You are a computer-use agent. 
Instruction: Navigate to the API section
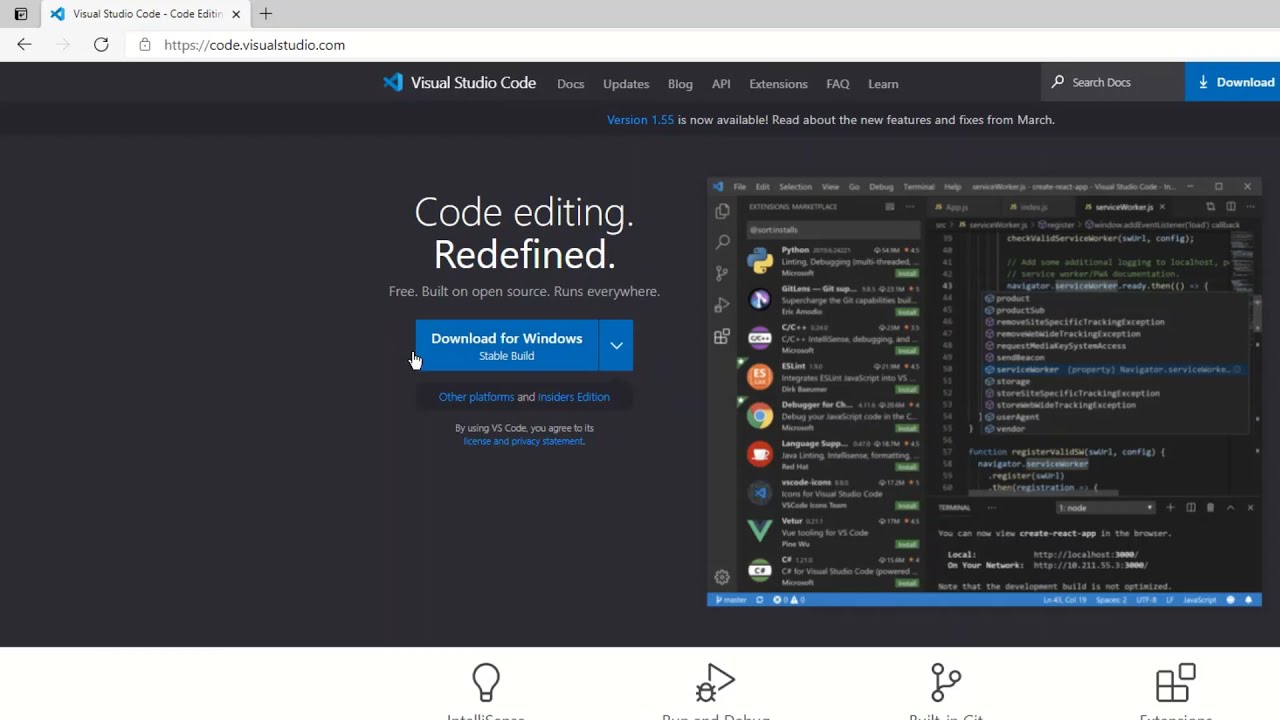(721, 84)
